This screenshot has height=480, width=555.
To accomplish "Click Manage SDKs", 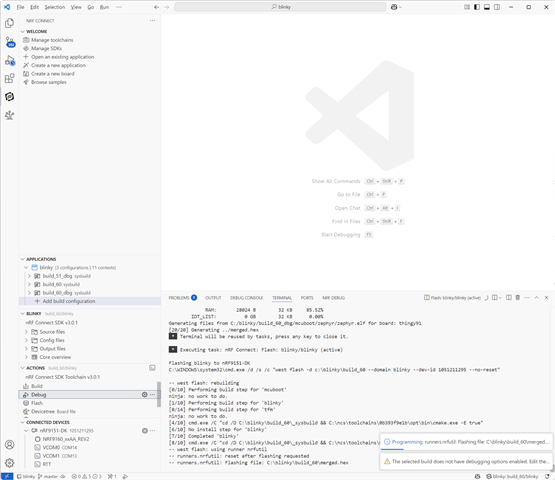I will [46, 48].
